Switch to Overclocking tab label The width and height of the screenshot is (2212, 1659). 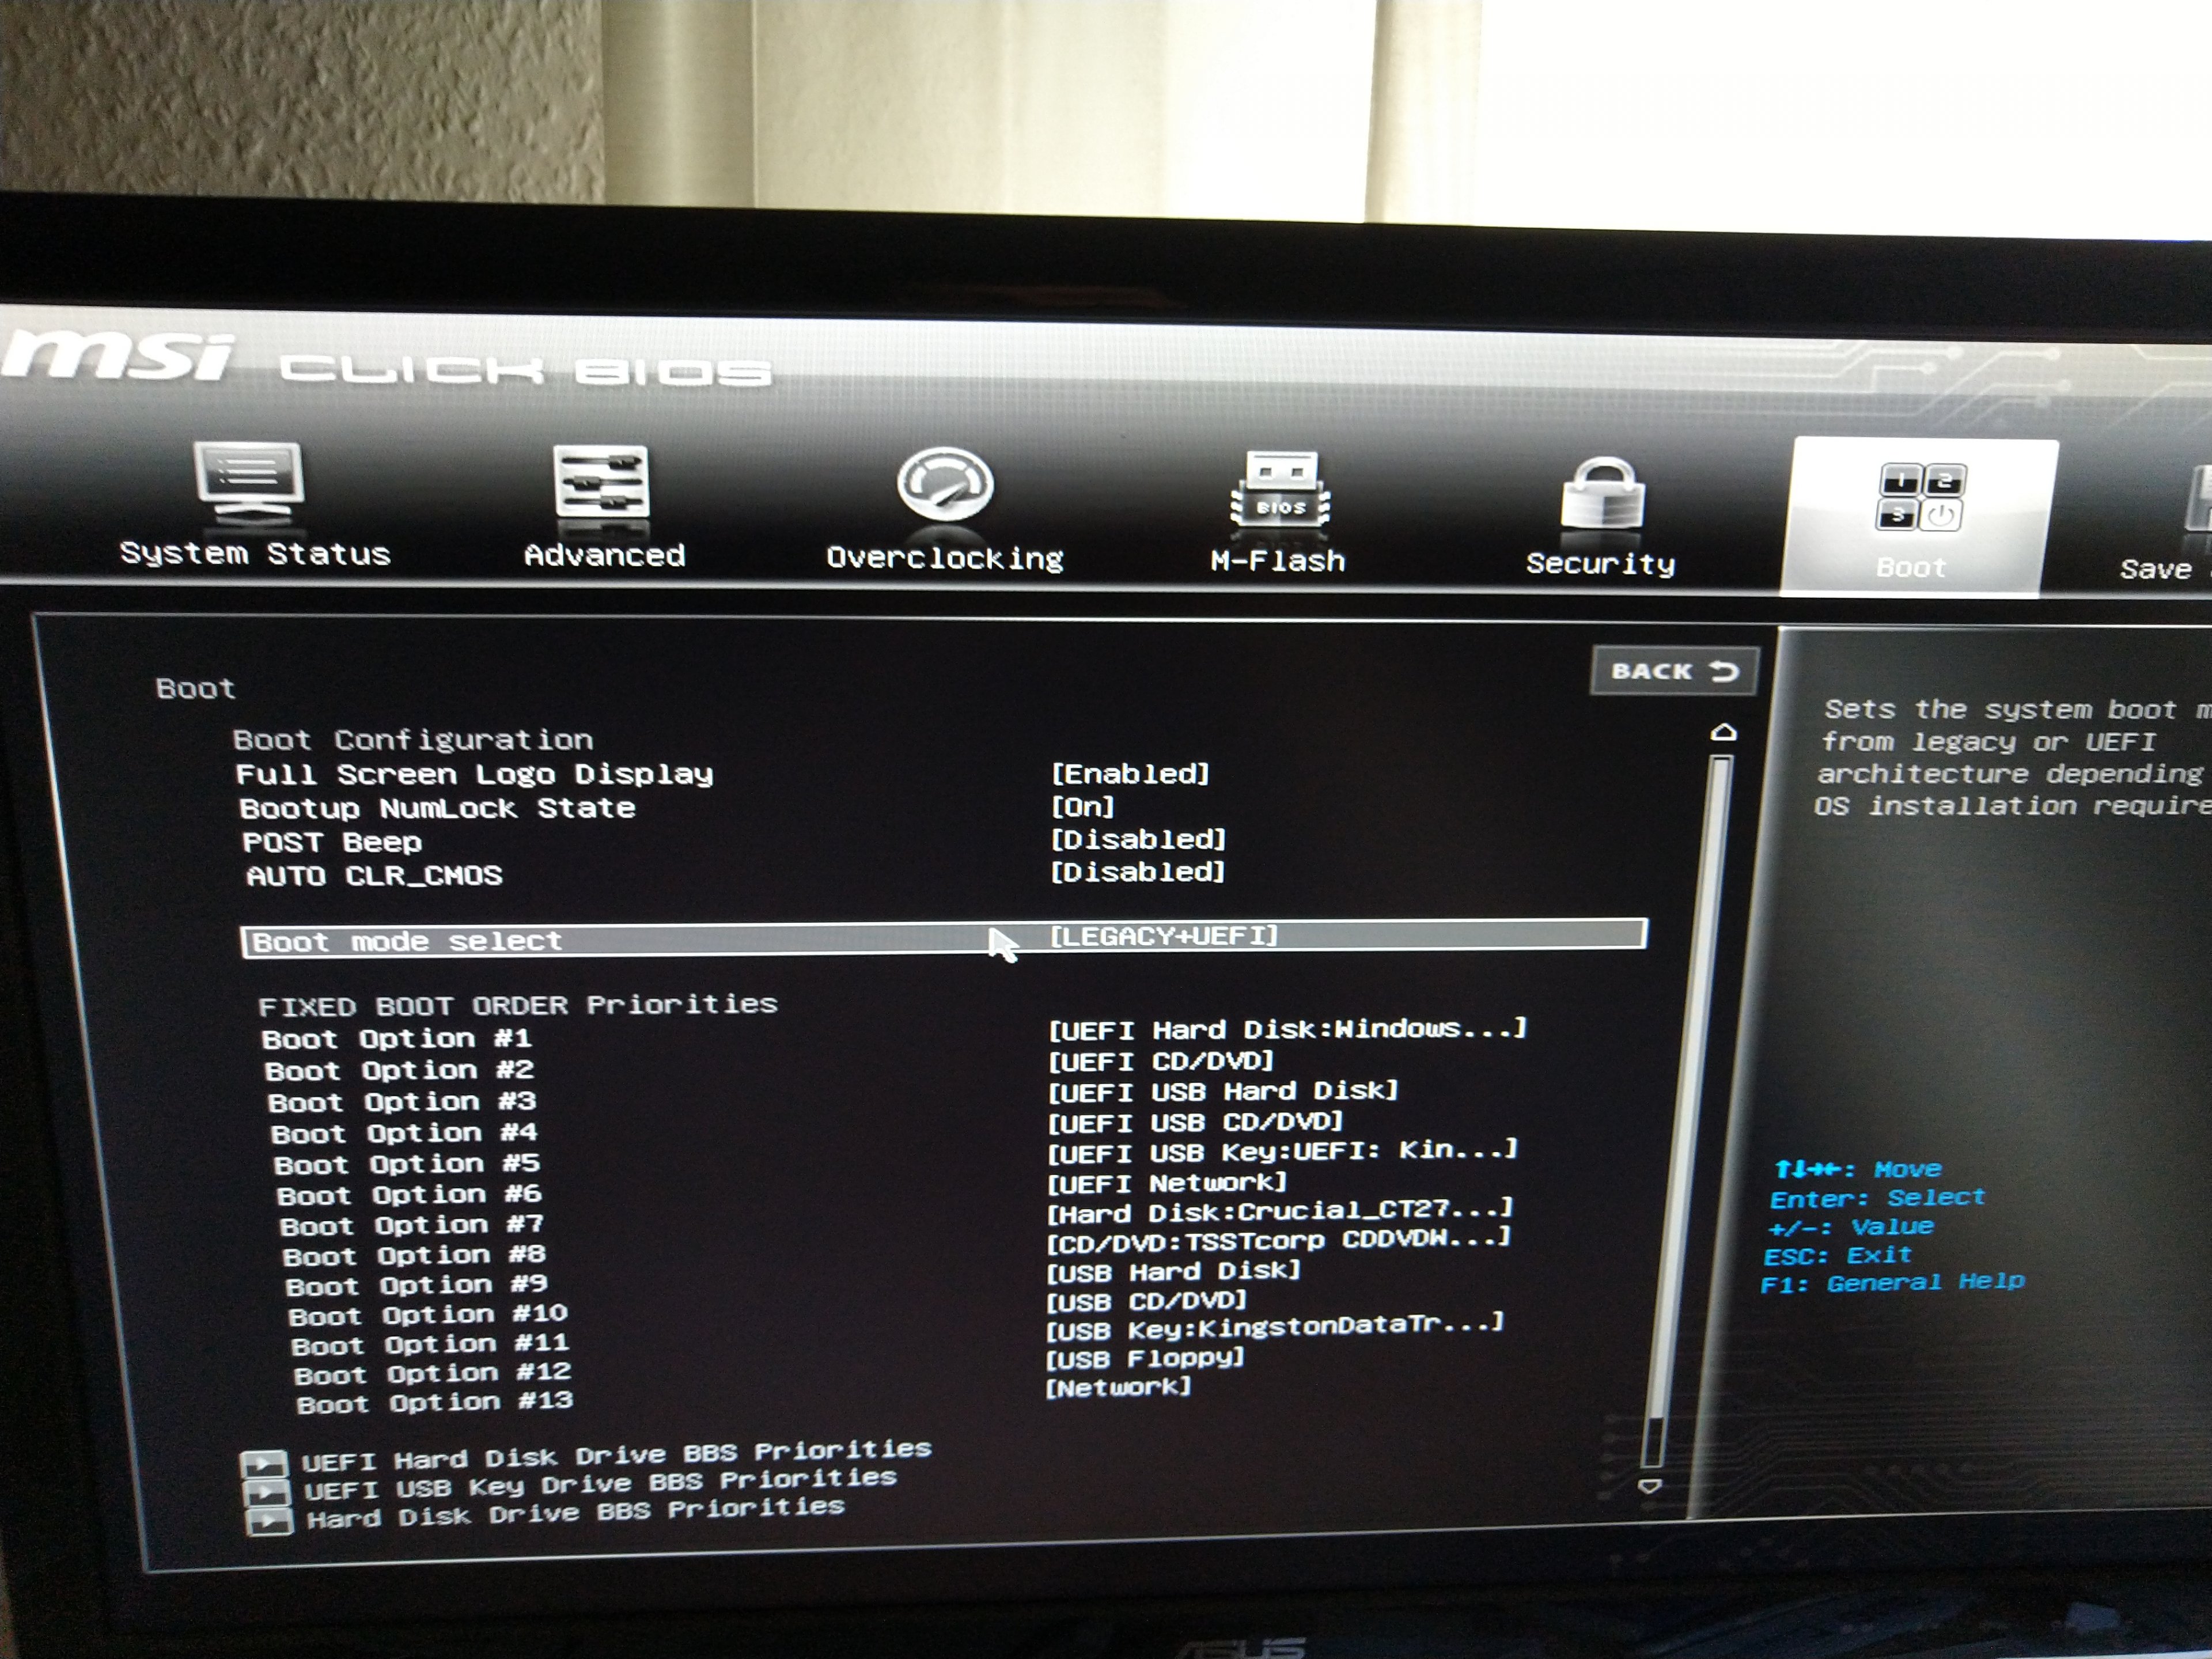944,558
